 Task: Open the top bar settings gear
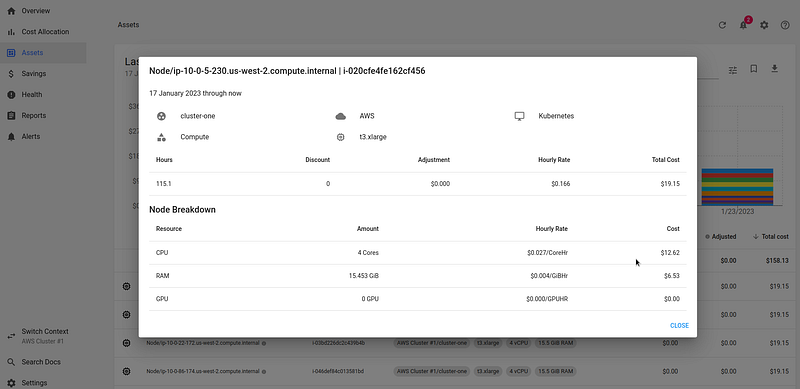click(x=764, y=25)
